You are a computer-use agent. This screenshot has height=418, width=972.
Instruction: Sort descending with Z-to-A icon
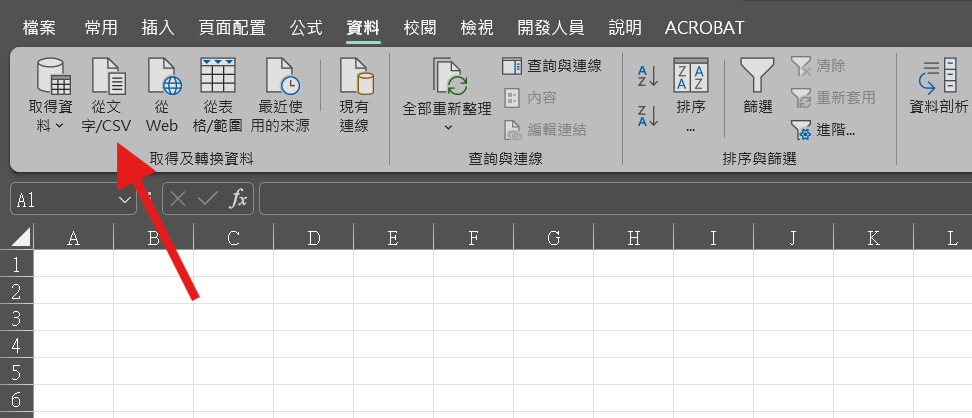click(648, 115)
